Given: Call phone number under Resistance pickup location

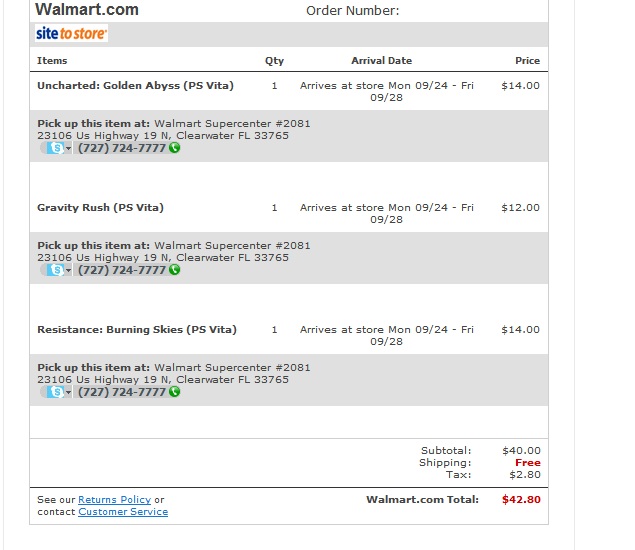Looking at the screenshot, I should [x=121, y=392].
